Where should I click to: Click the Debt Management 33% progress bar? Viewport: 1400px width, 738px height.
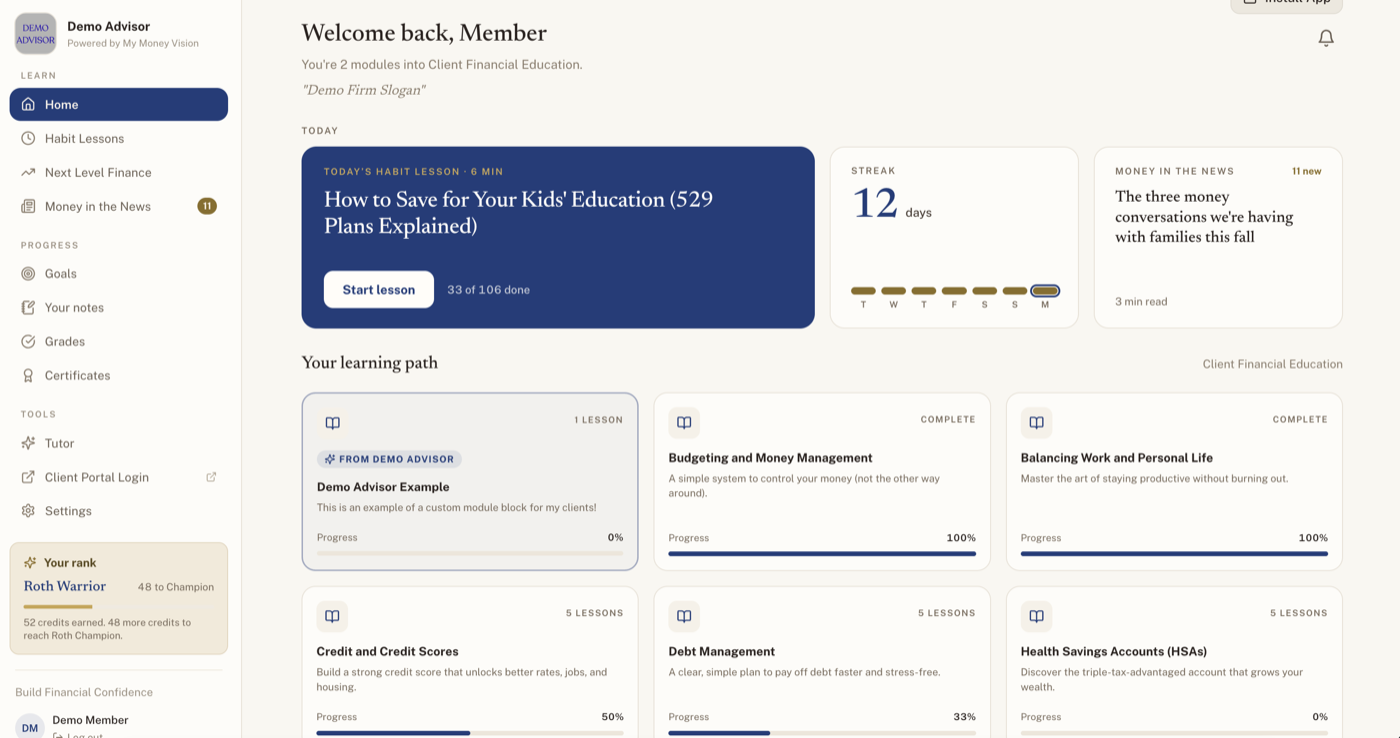tap(822, 733)
